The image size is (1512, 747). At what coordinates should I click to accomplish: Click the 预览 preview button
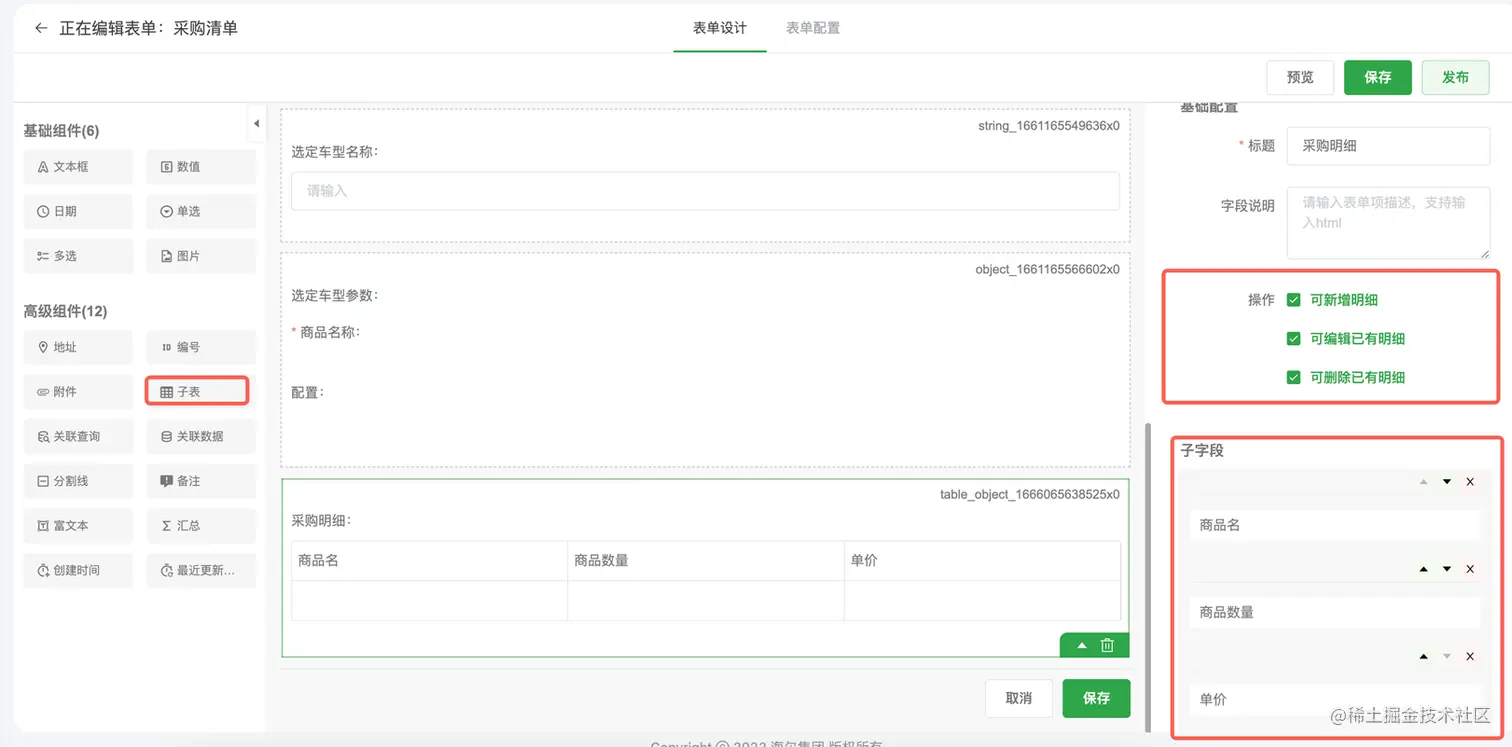click(x=1300, y=77)
